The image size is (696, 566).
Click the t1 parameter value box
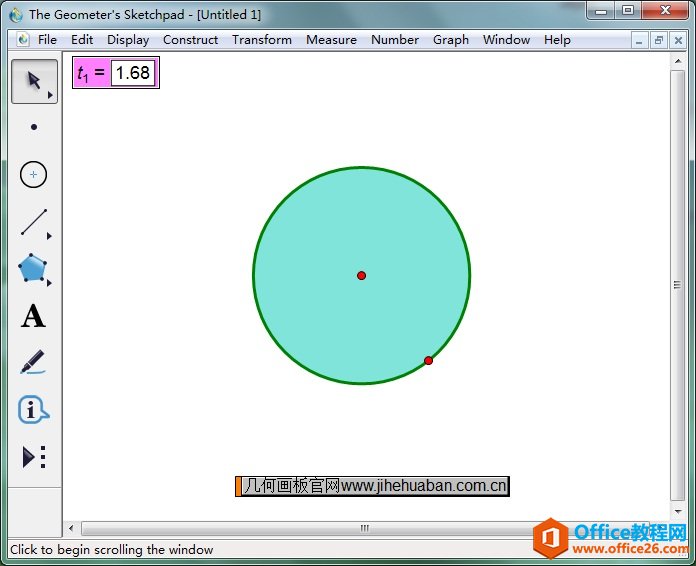pos(133,73)
